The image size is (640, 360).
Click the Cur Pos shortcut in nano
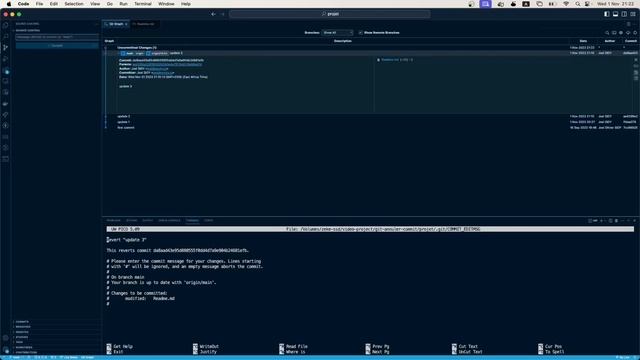point(551,347)
